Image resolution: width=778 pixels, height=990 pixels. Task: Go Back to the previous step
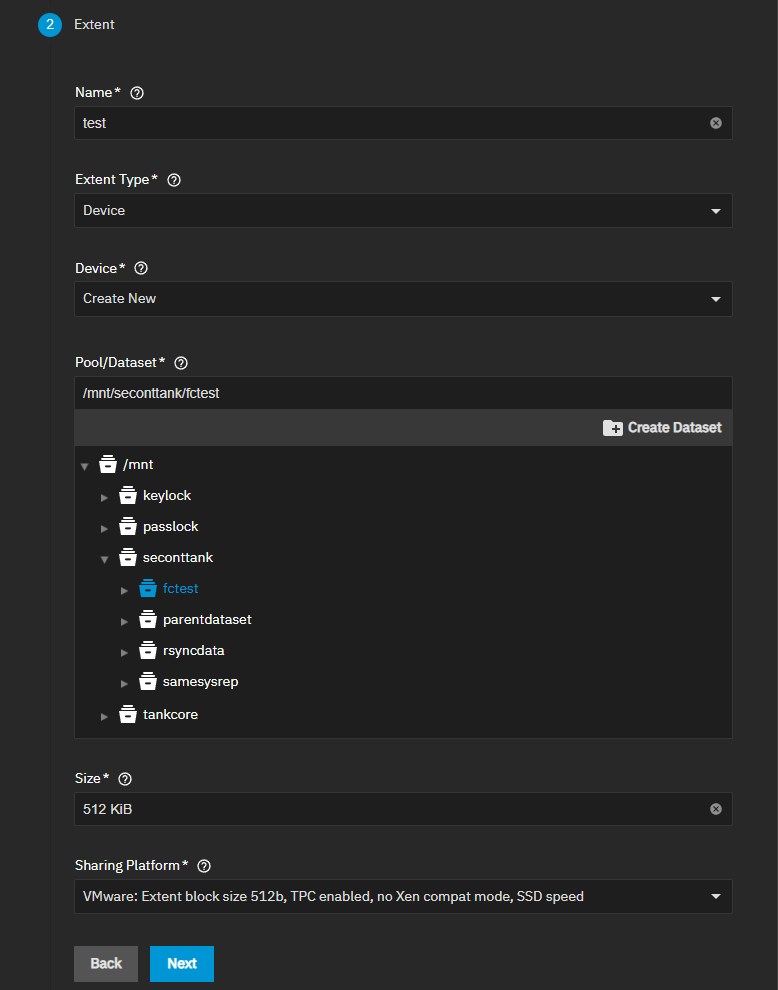click(106, 964)
